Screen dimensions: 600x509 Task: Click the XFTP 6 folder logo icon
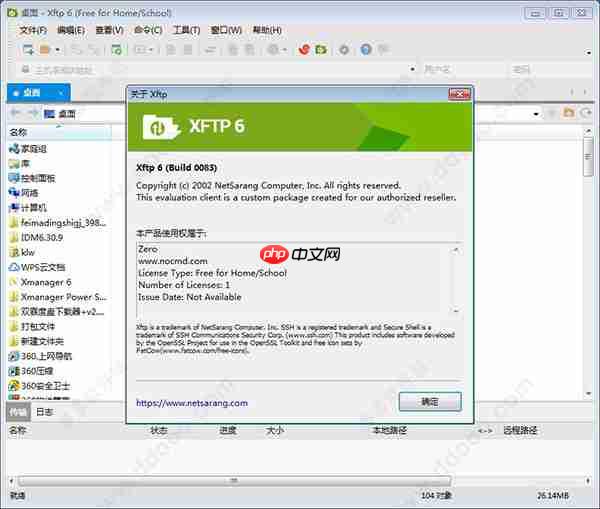click(161, 127)
